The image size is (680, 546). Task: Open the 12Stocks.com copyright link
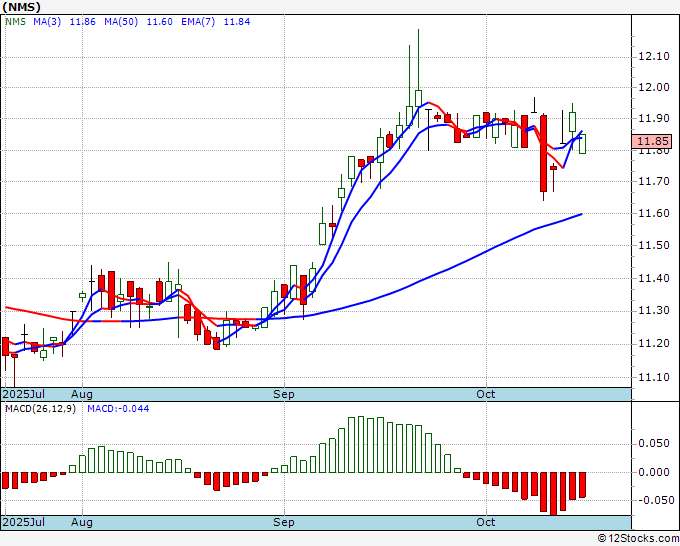(636, 538)
